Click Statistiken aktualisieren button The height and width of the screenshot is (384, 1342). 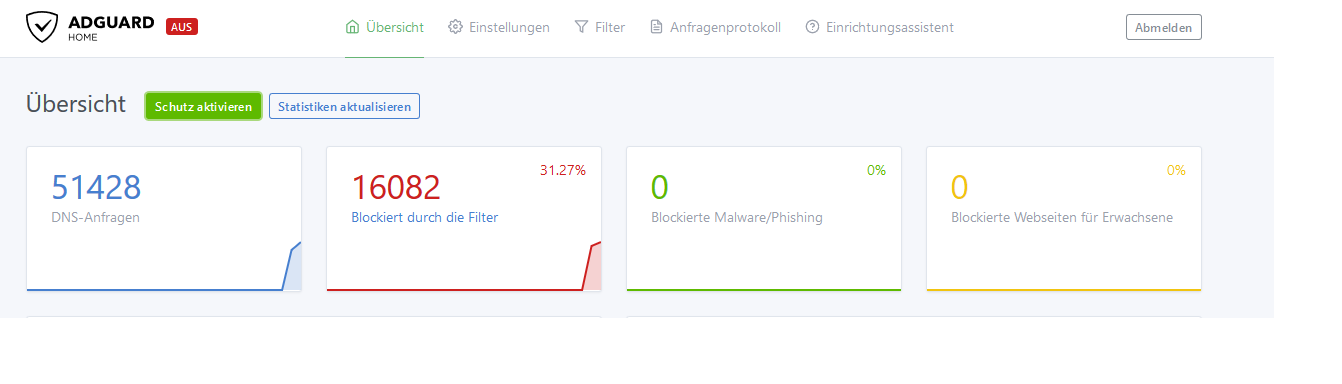tap(344, 106)
